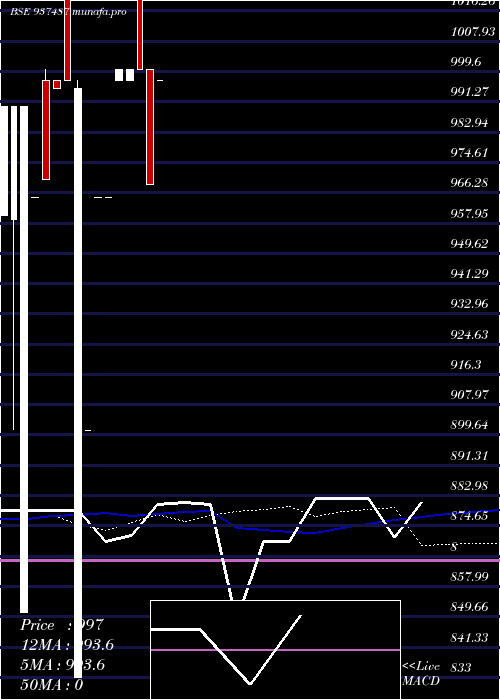Click the 857.99 price axis label
Viewport: 500px width, 700px height.
point(469,577)
